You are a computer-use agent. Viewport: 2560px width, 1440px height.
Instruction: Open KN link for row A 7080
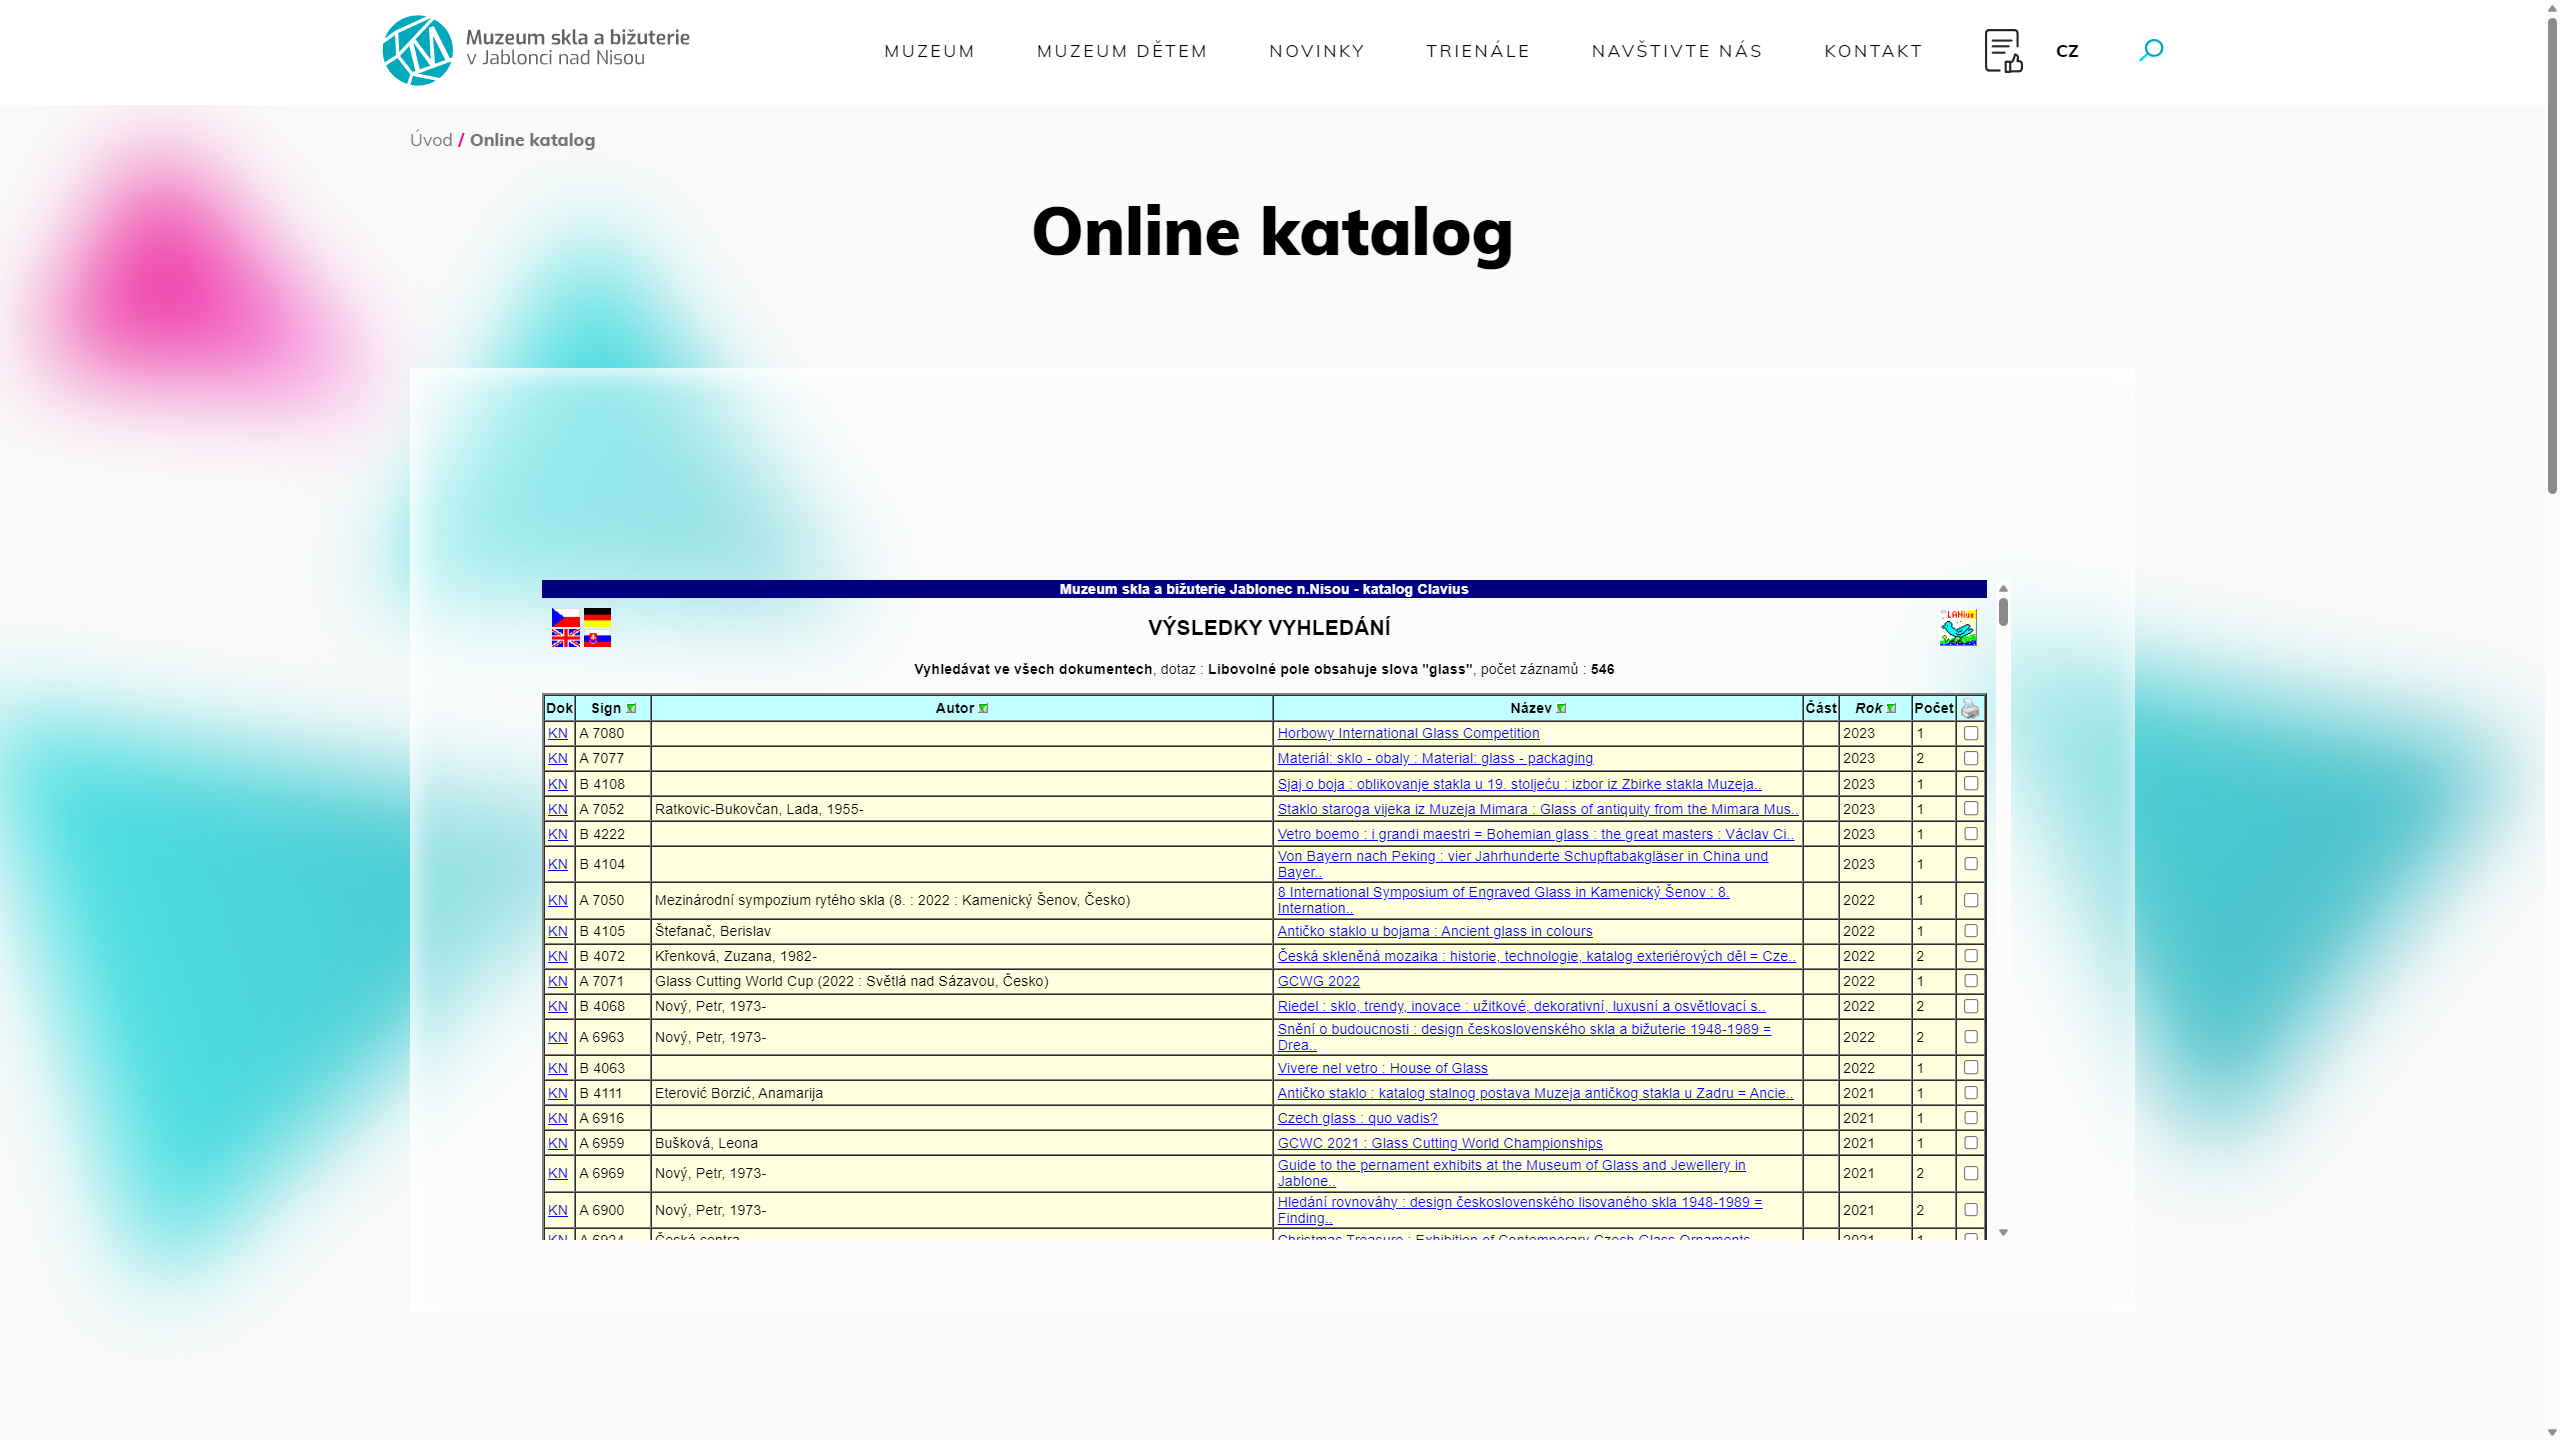click(558, 733)
